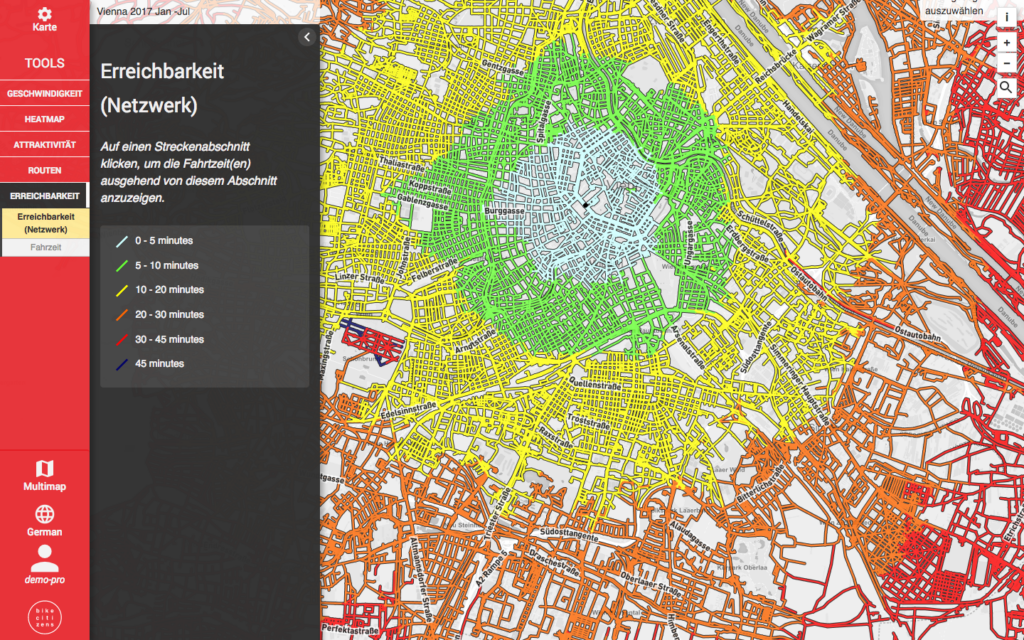The image size is (1024, 640).
Task: Zoom in with the plus button
Action: pyautogui.click(x=1006, y=42)
